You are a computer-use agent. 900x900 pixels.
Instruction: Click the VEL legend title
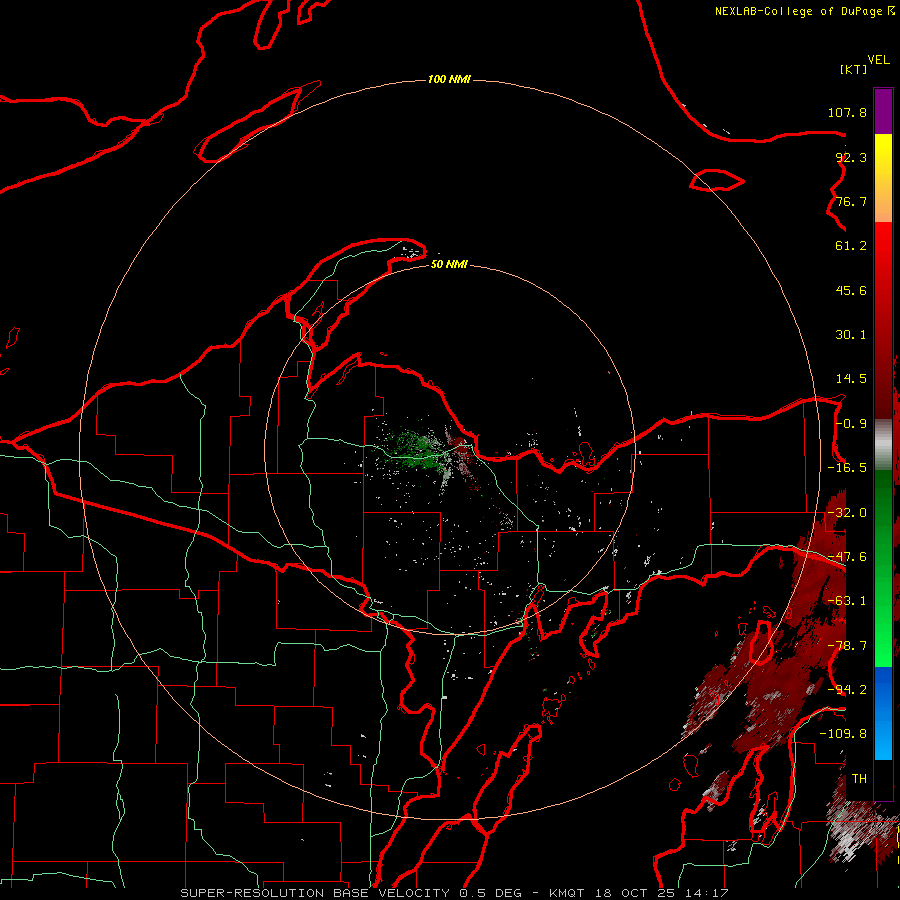tap(879, 60)
